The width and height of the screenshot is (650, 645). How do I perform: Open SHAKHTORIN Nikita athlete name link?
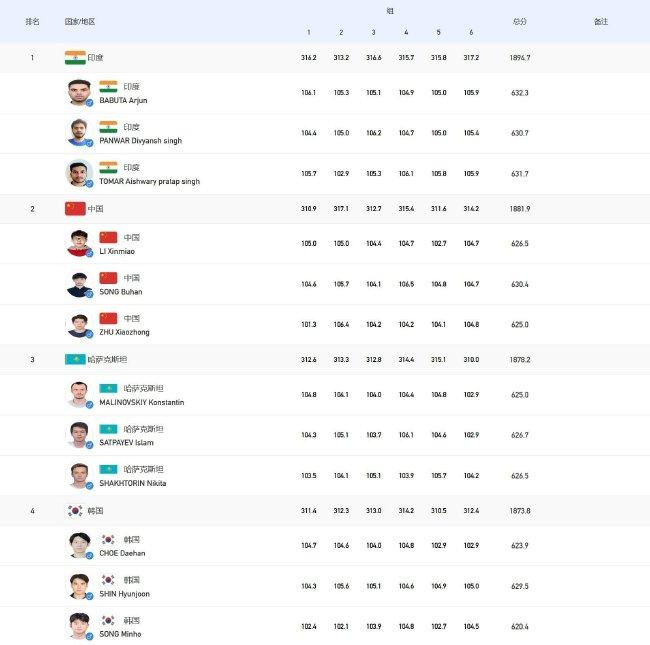coord(133,483)
